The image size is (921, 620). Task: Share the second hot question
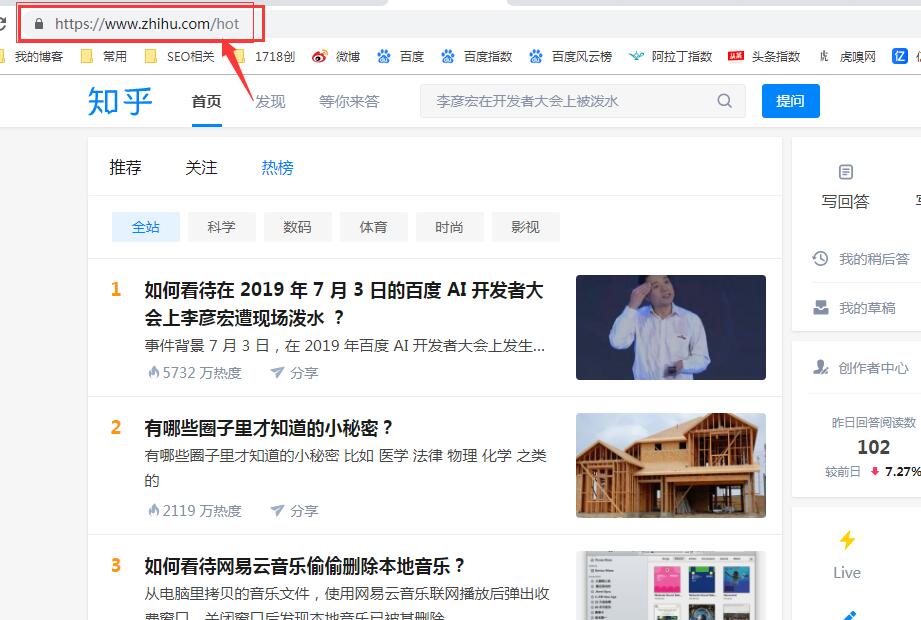[x=294, y=510]
